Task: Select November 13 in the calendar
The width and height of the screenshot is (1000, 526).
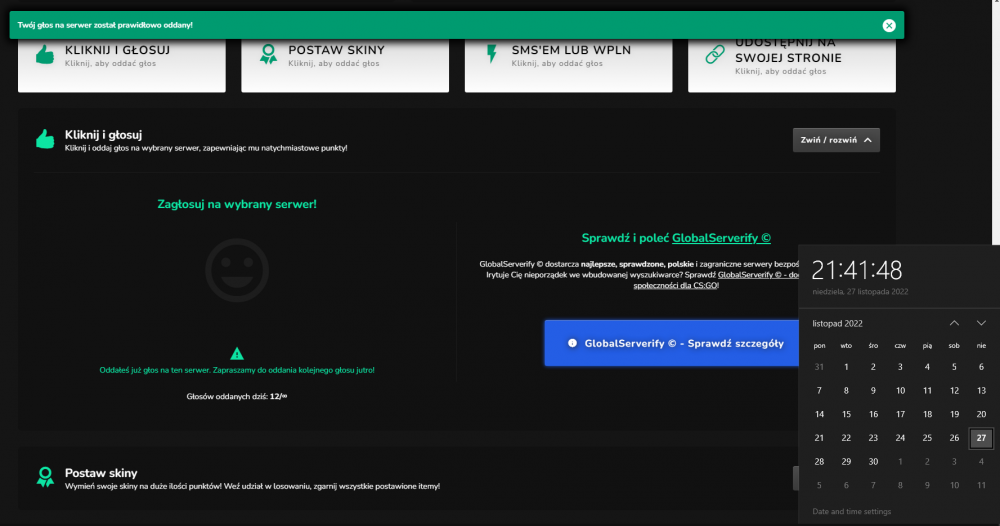Action: coord(981,390)
